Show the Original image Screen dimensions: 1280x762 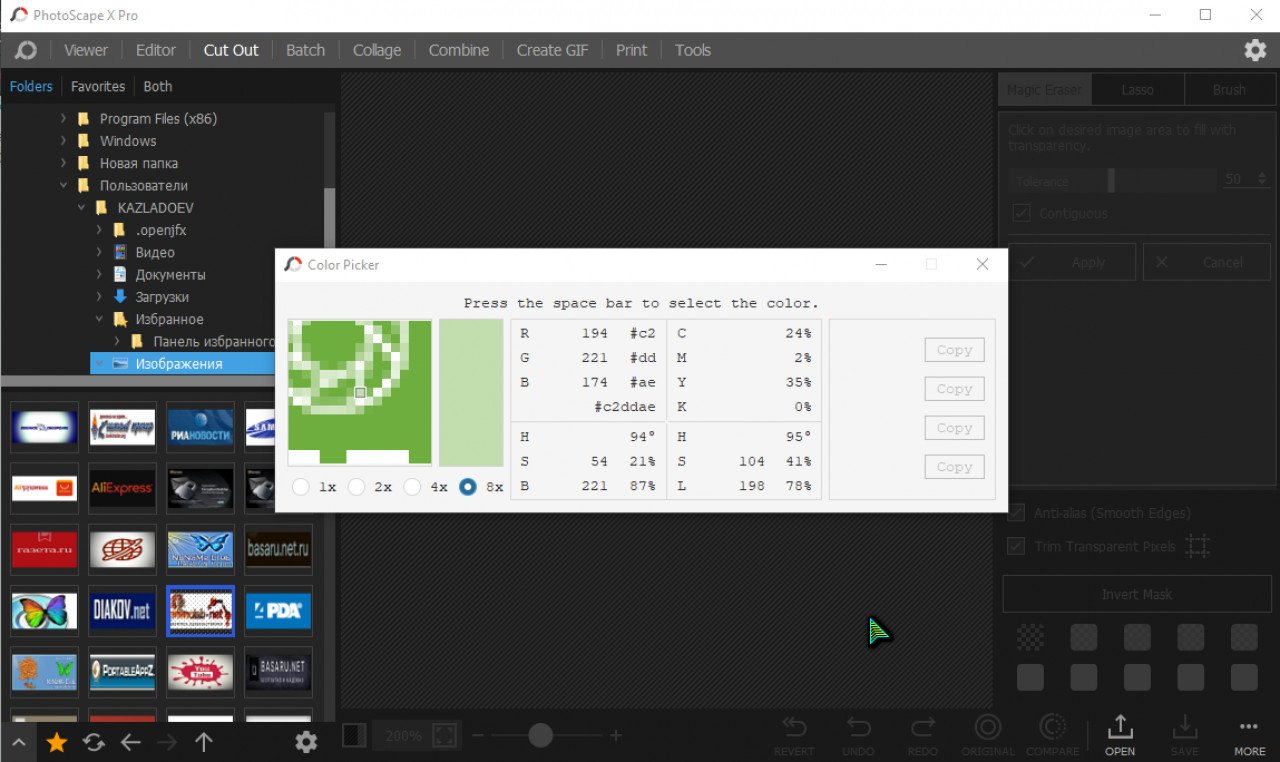coord(987,735)
